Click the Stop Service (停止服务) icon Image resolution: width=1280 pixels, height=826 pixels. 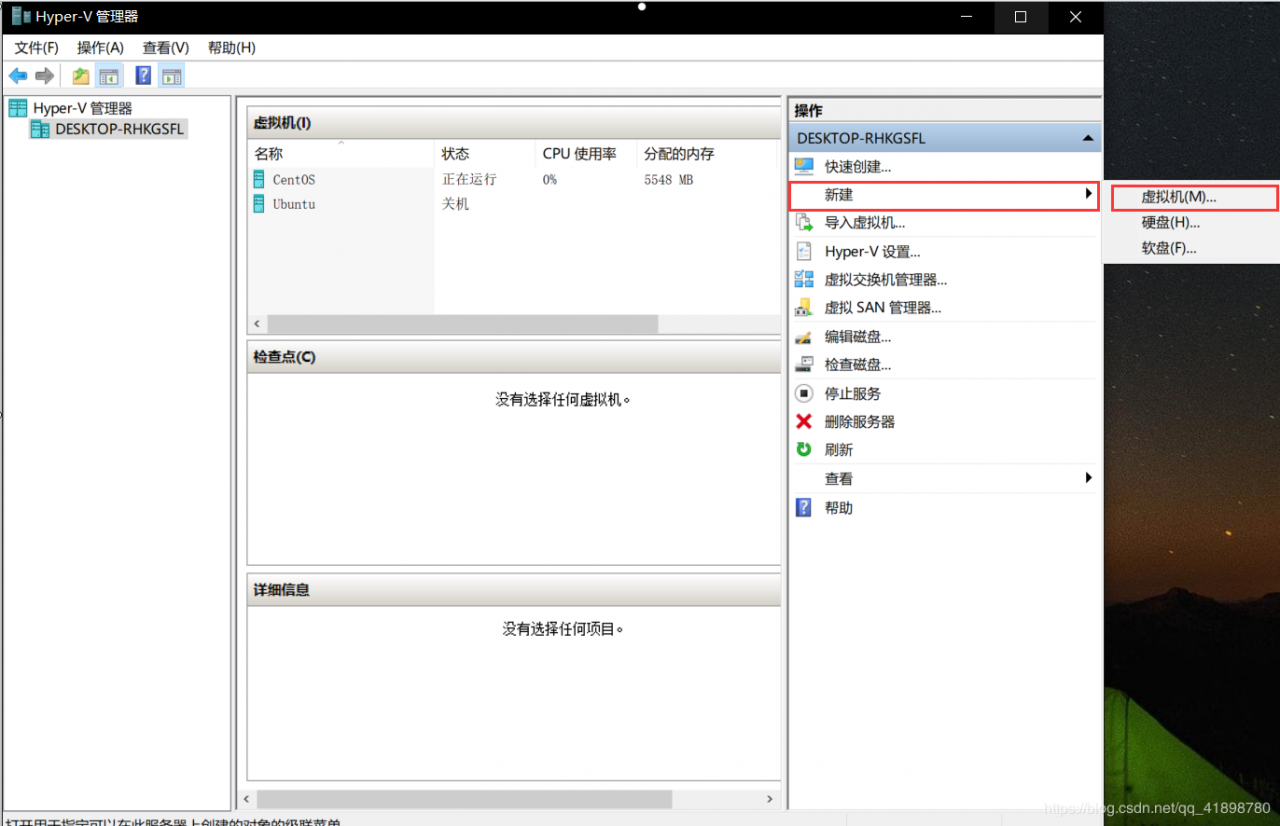tap(804, 394)
